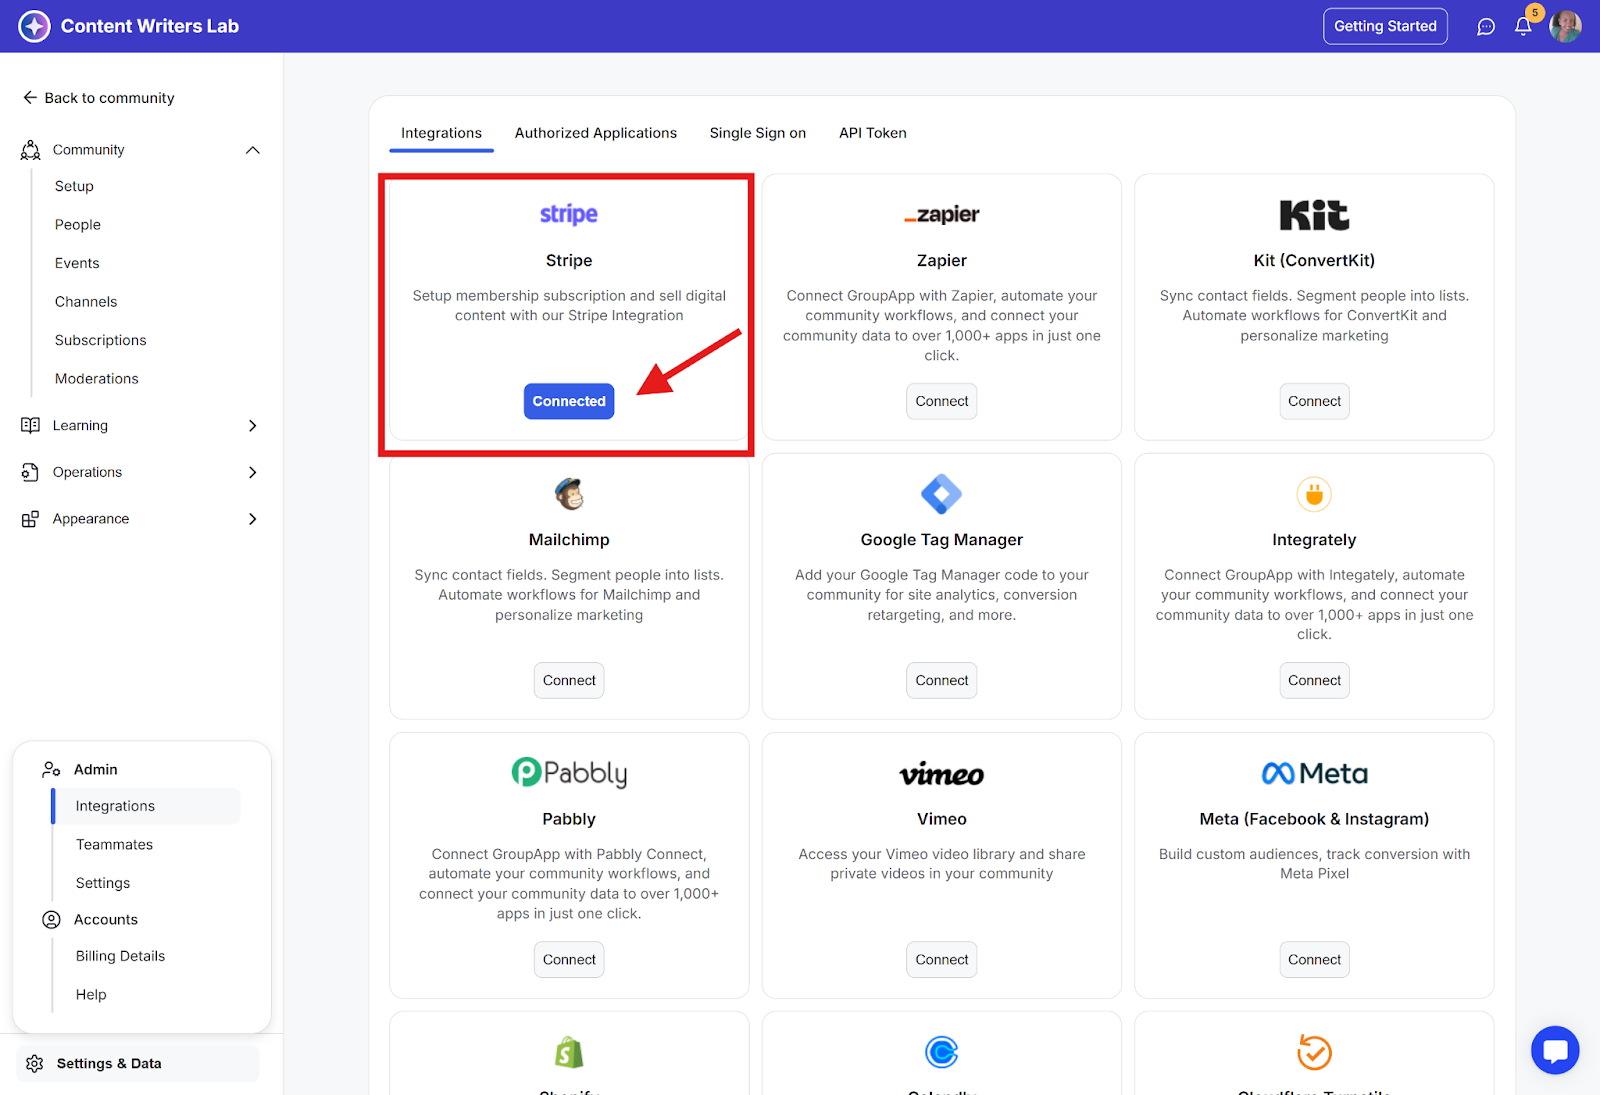Click the Content Writers Lab title
Viewport: 1600px width, 1095px height.
tap(150, 26)
